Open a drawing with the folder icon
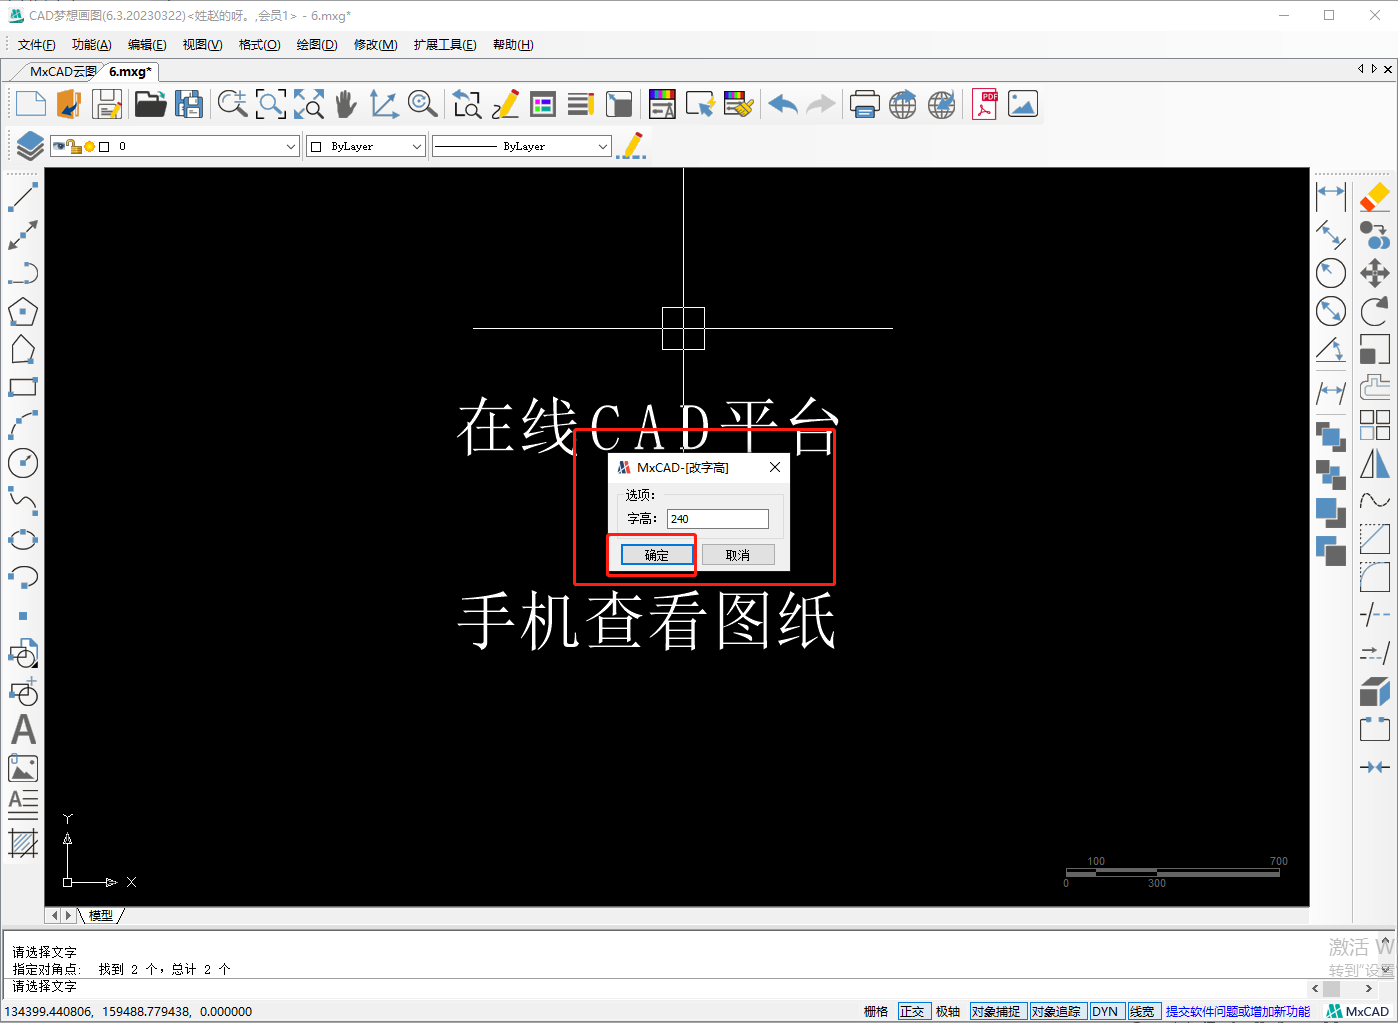 pos(150,104)
